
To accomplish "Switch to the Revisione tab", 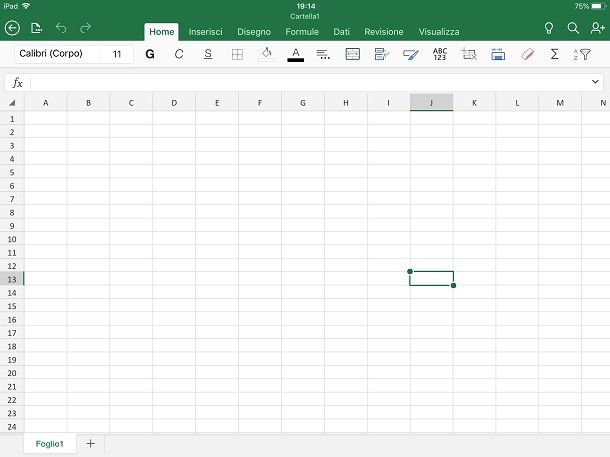I will coord(384,32).
